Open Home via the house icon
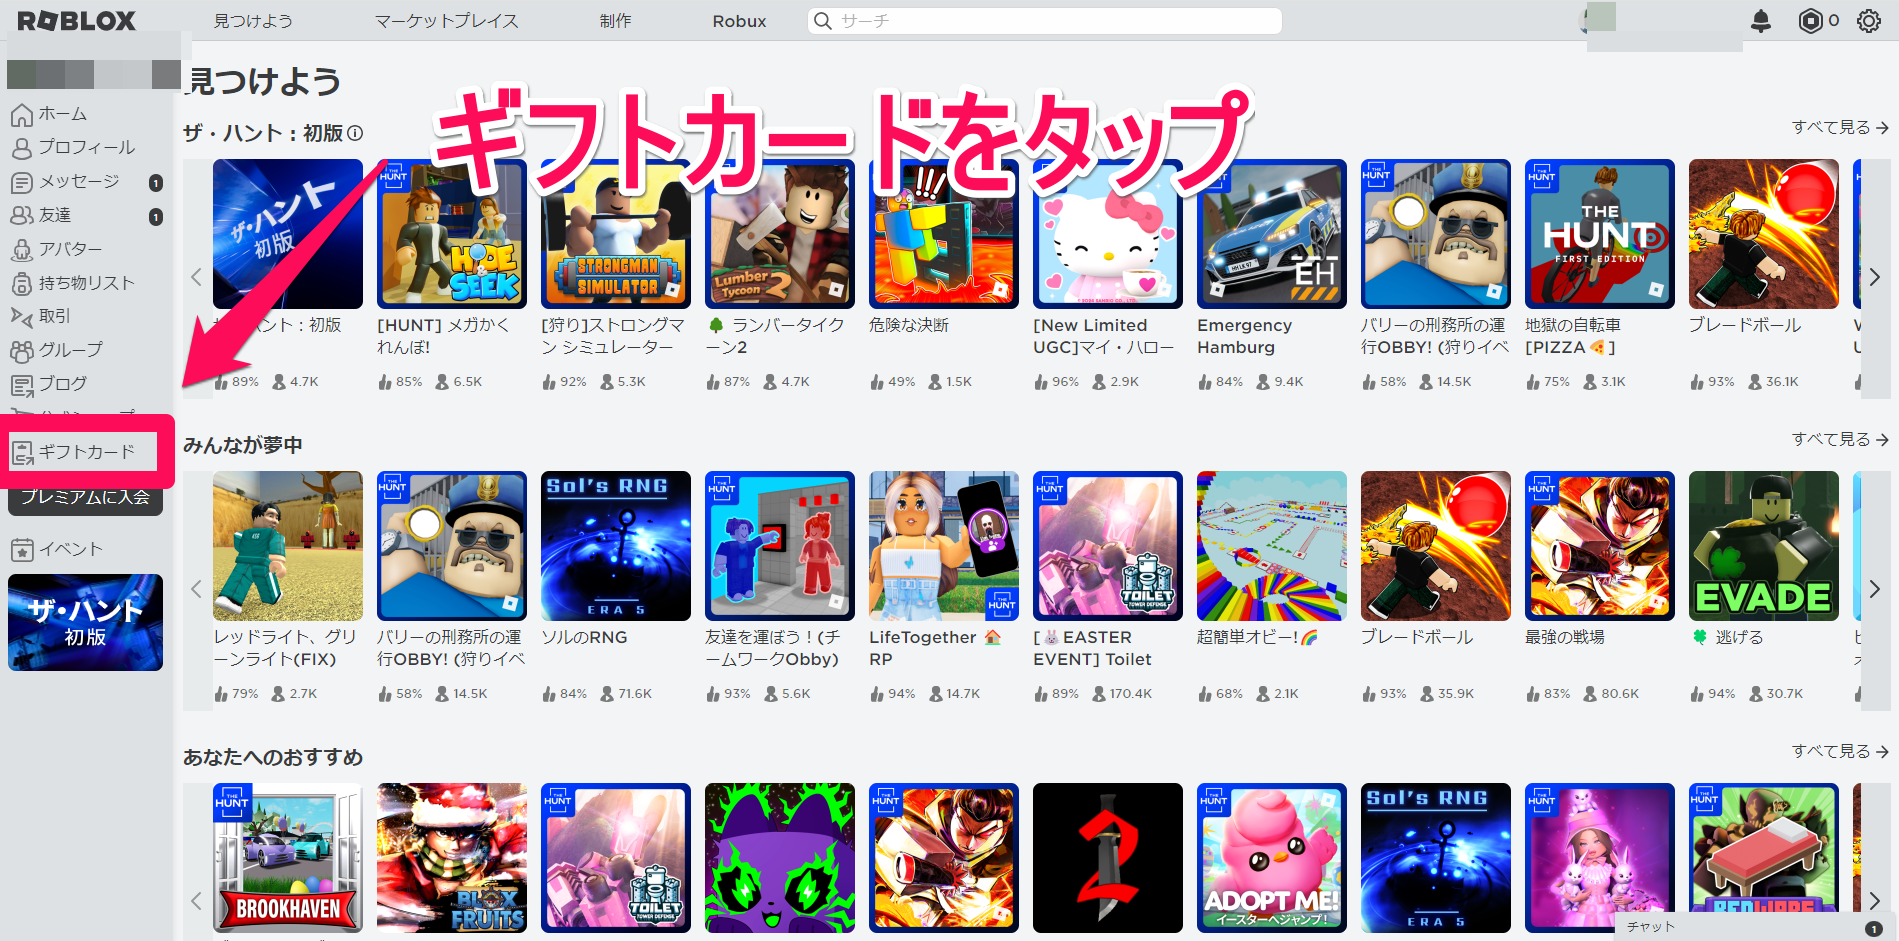This screenshot has width=1899, height=941. [x=22, y=114]
